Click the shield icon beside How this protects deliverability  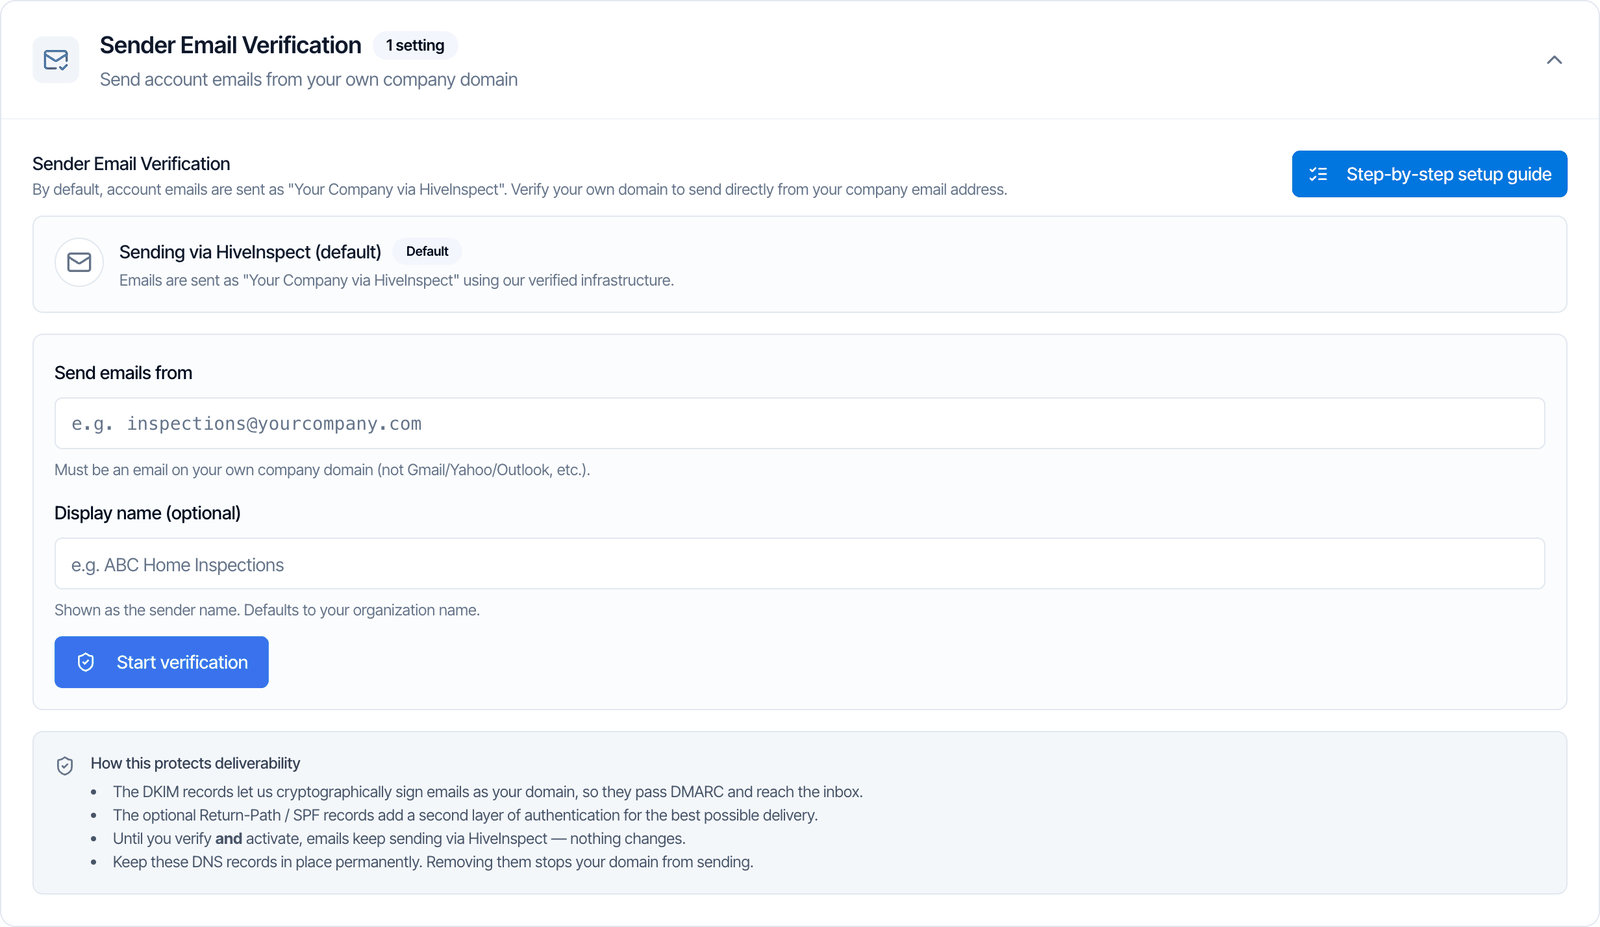(65, 766)
